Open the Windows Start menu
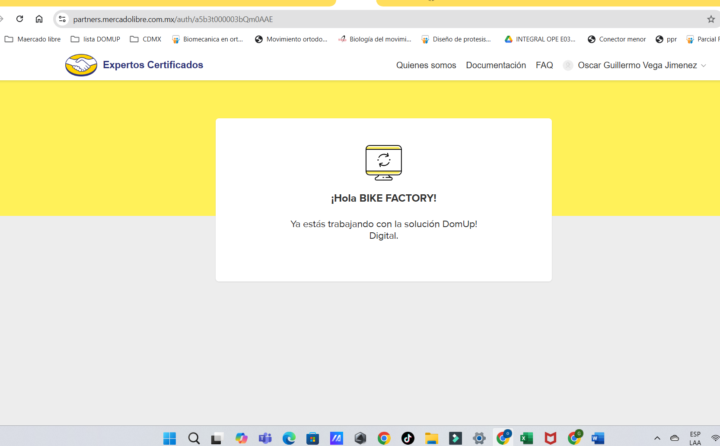The height and width of the screenshot is (446, 720). pyautogui.click(x=169, y=438)
